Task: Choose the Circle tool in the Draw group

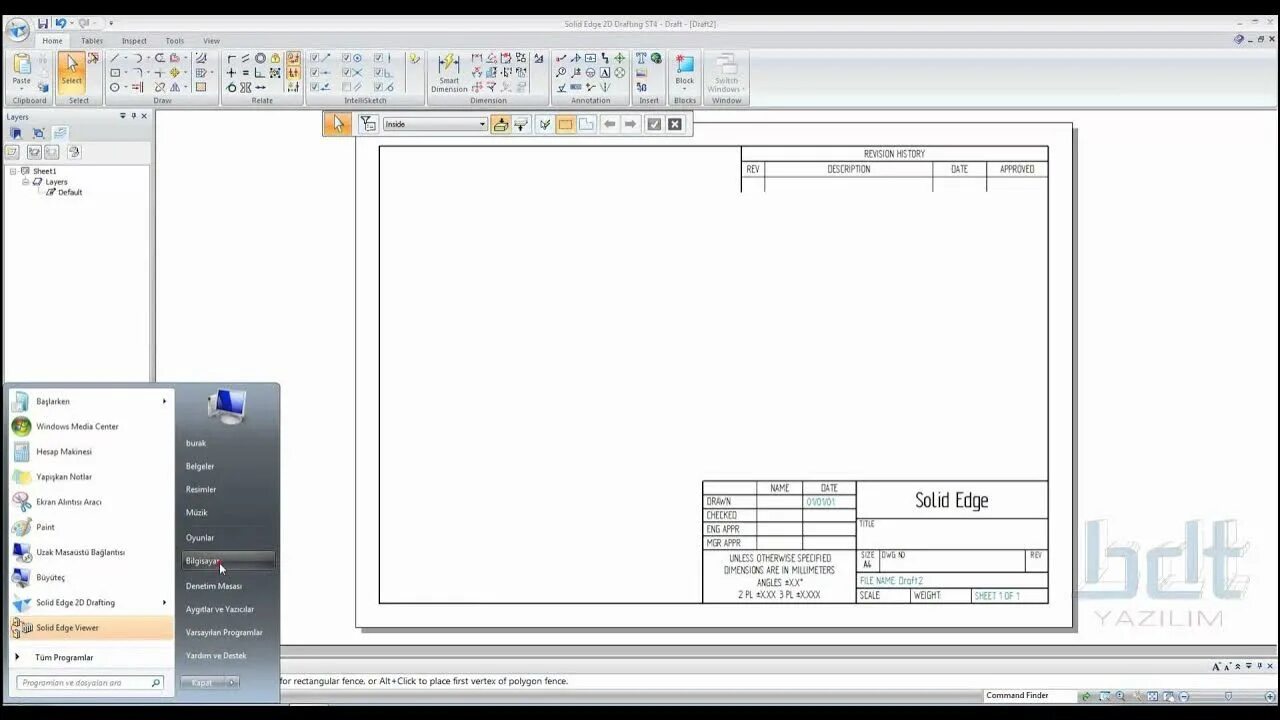Action: pos(115,88)
